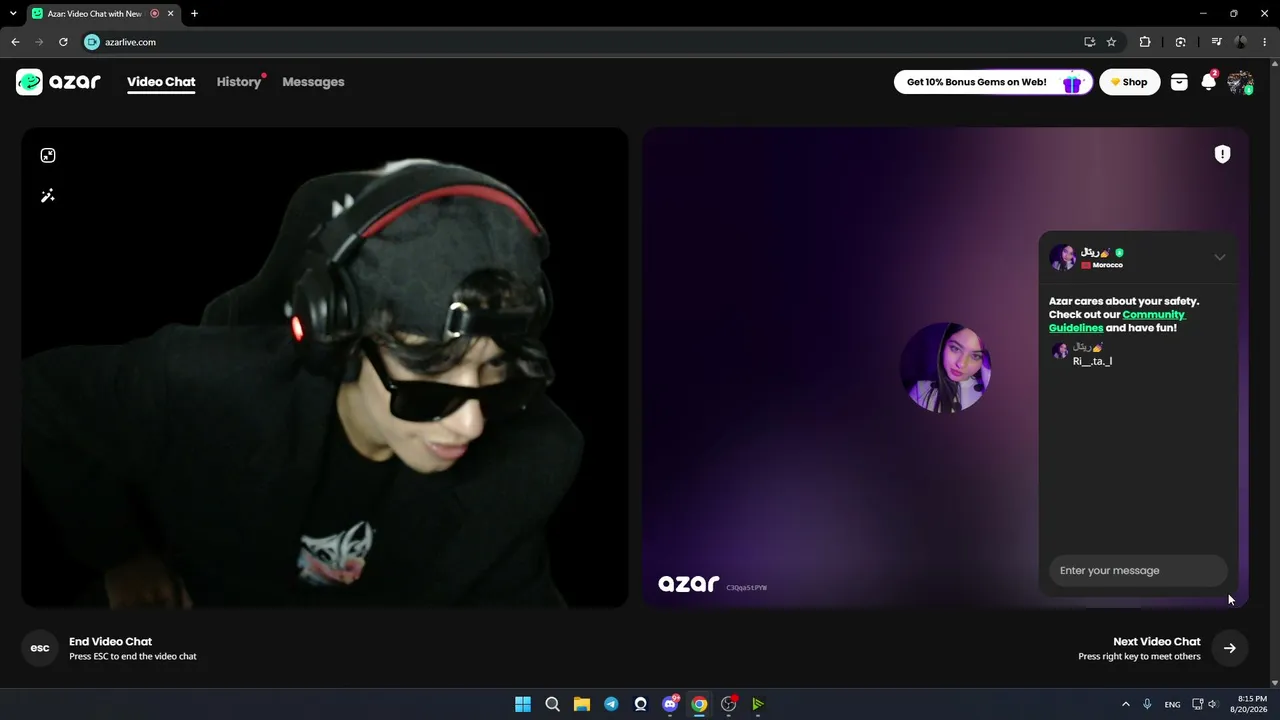Open Telegram from the taskbar

pyautogui.click(x=611, y=704)
